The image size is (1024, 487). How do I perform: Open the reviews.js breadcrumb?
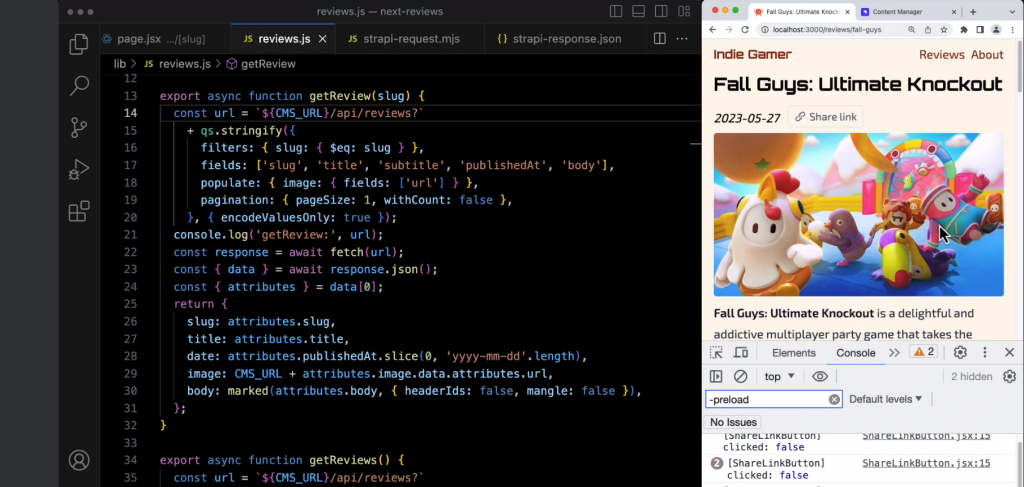(177, 63)
